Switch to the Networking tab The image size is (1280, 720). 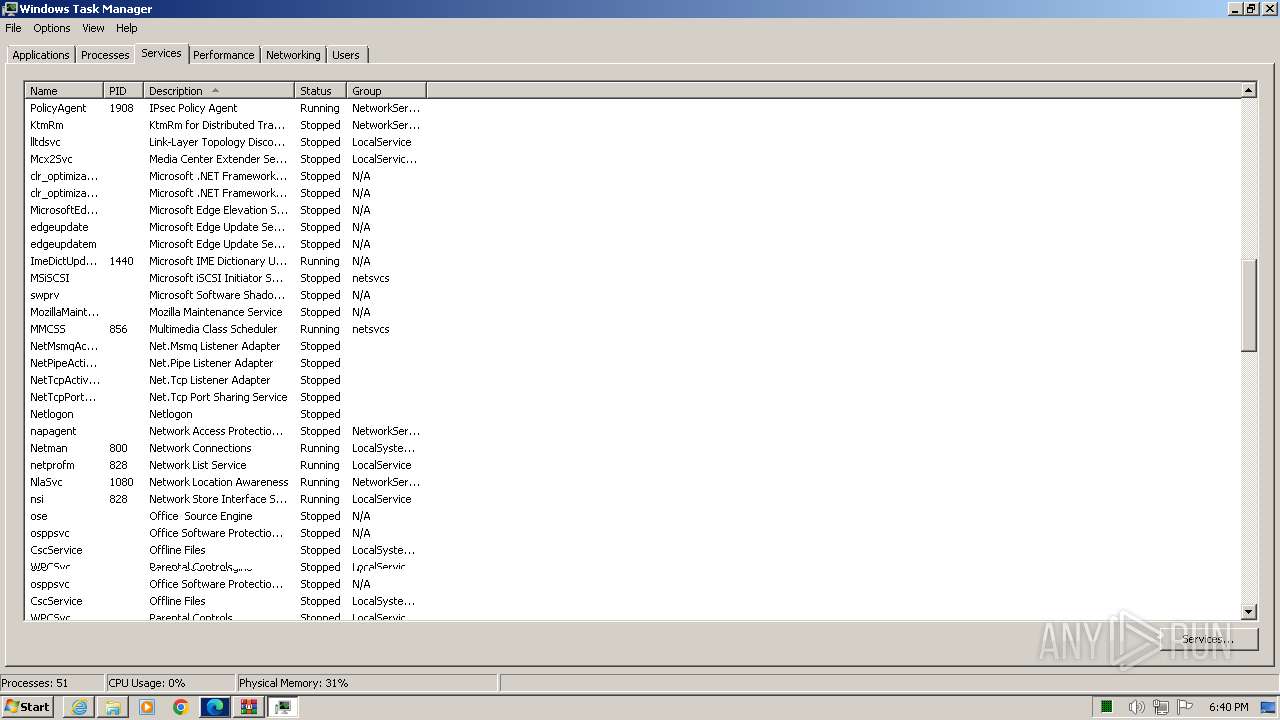click(x=293, y=55)
